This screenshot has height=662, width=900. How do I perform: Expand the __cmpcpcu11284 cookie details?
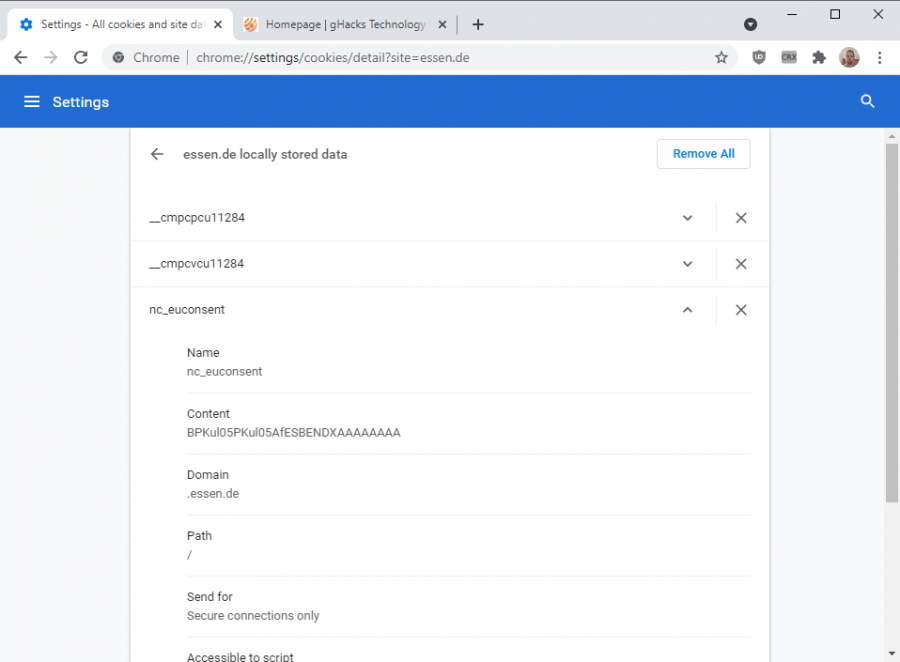688,218
